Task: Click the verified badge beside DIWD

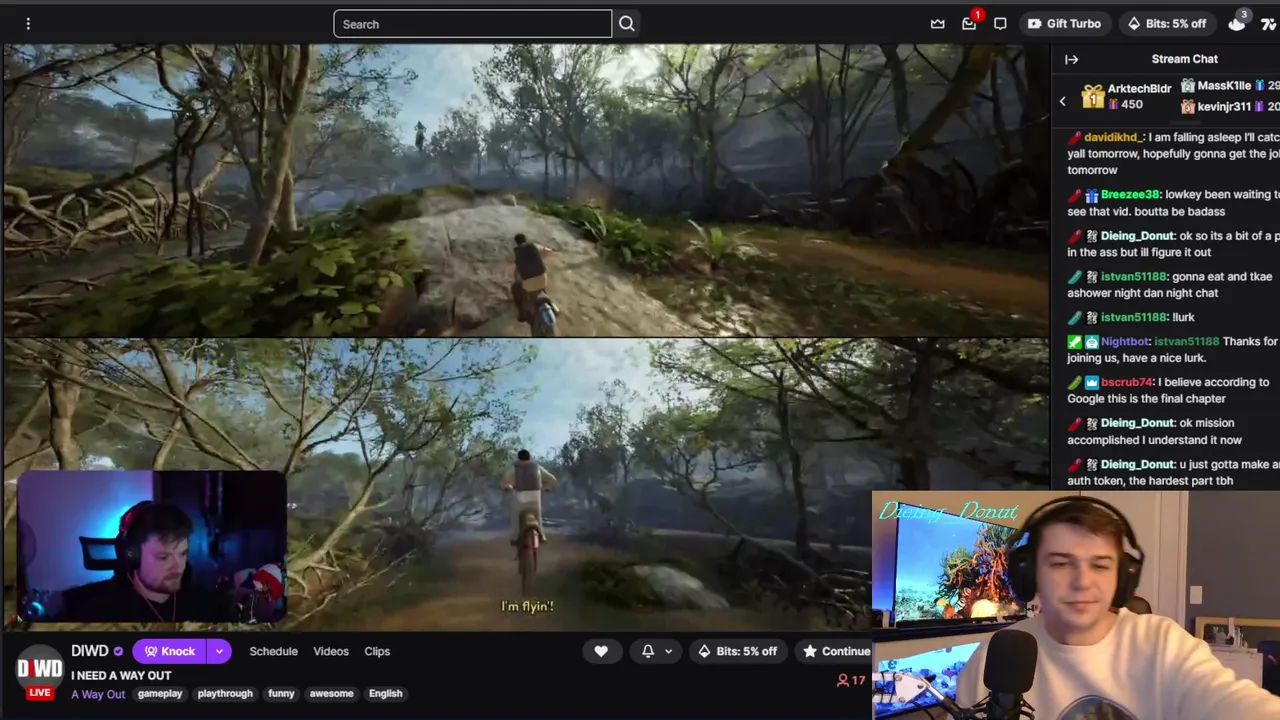Action: click(118, 652)
